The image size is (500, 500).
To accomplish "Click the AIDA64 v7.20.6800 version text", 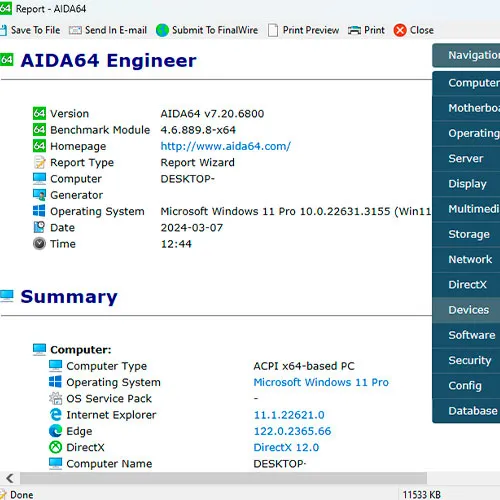I will click(x=212, y=114).
